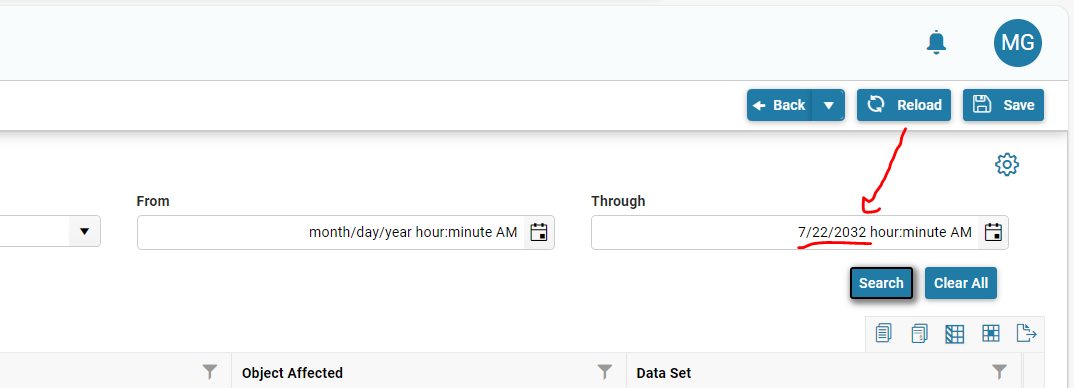This screenshot has height=388, width=1074.
Task: Filter the Data Set column
Action: tap(1000, 372)
